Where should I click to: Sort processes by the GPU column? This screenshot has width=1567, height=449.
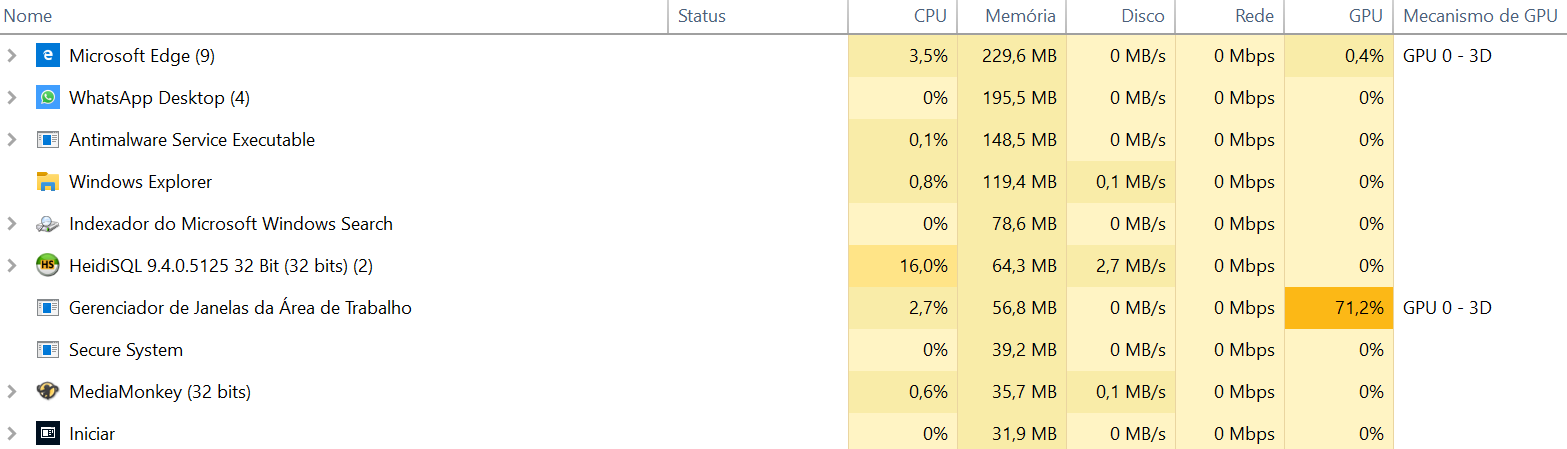click(x=1365, y=16)
